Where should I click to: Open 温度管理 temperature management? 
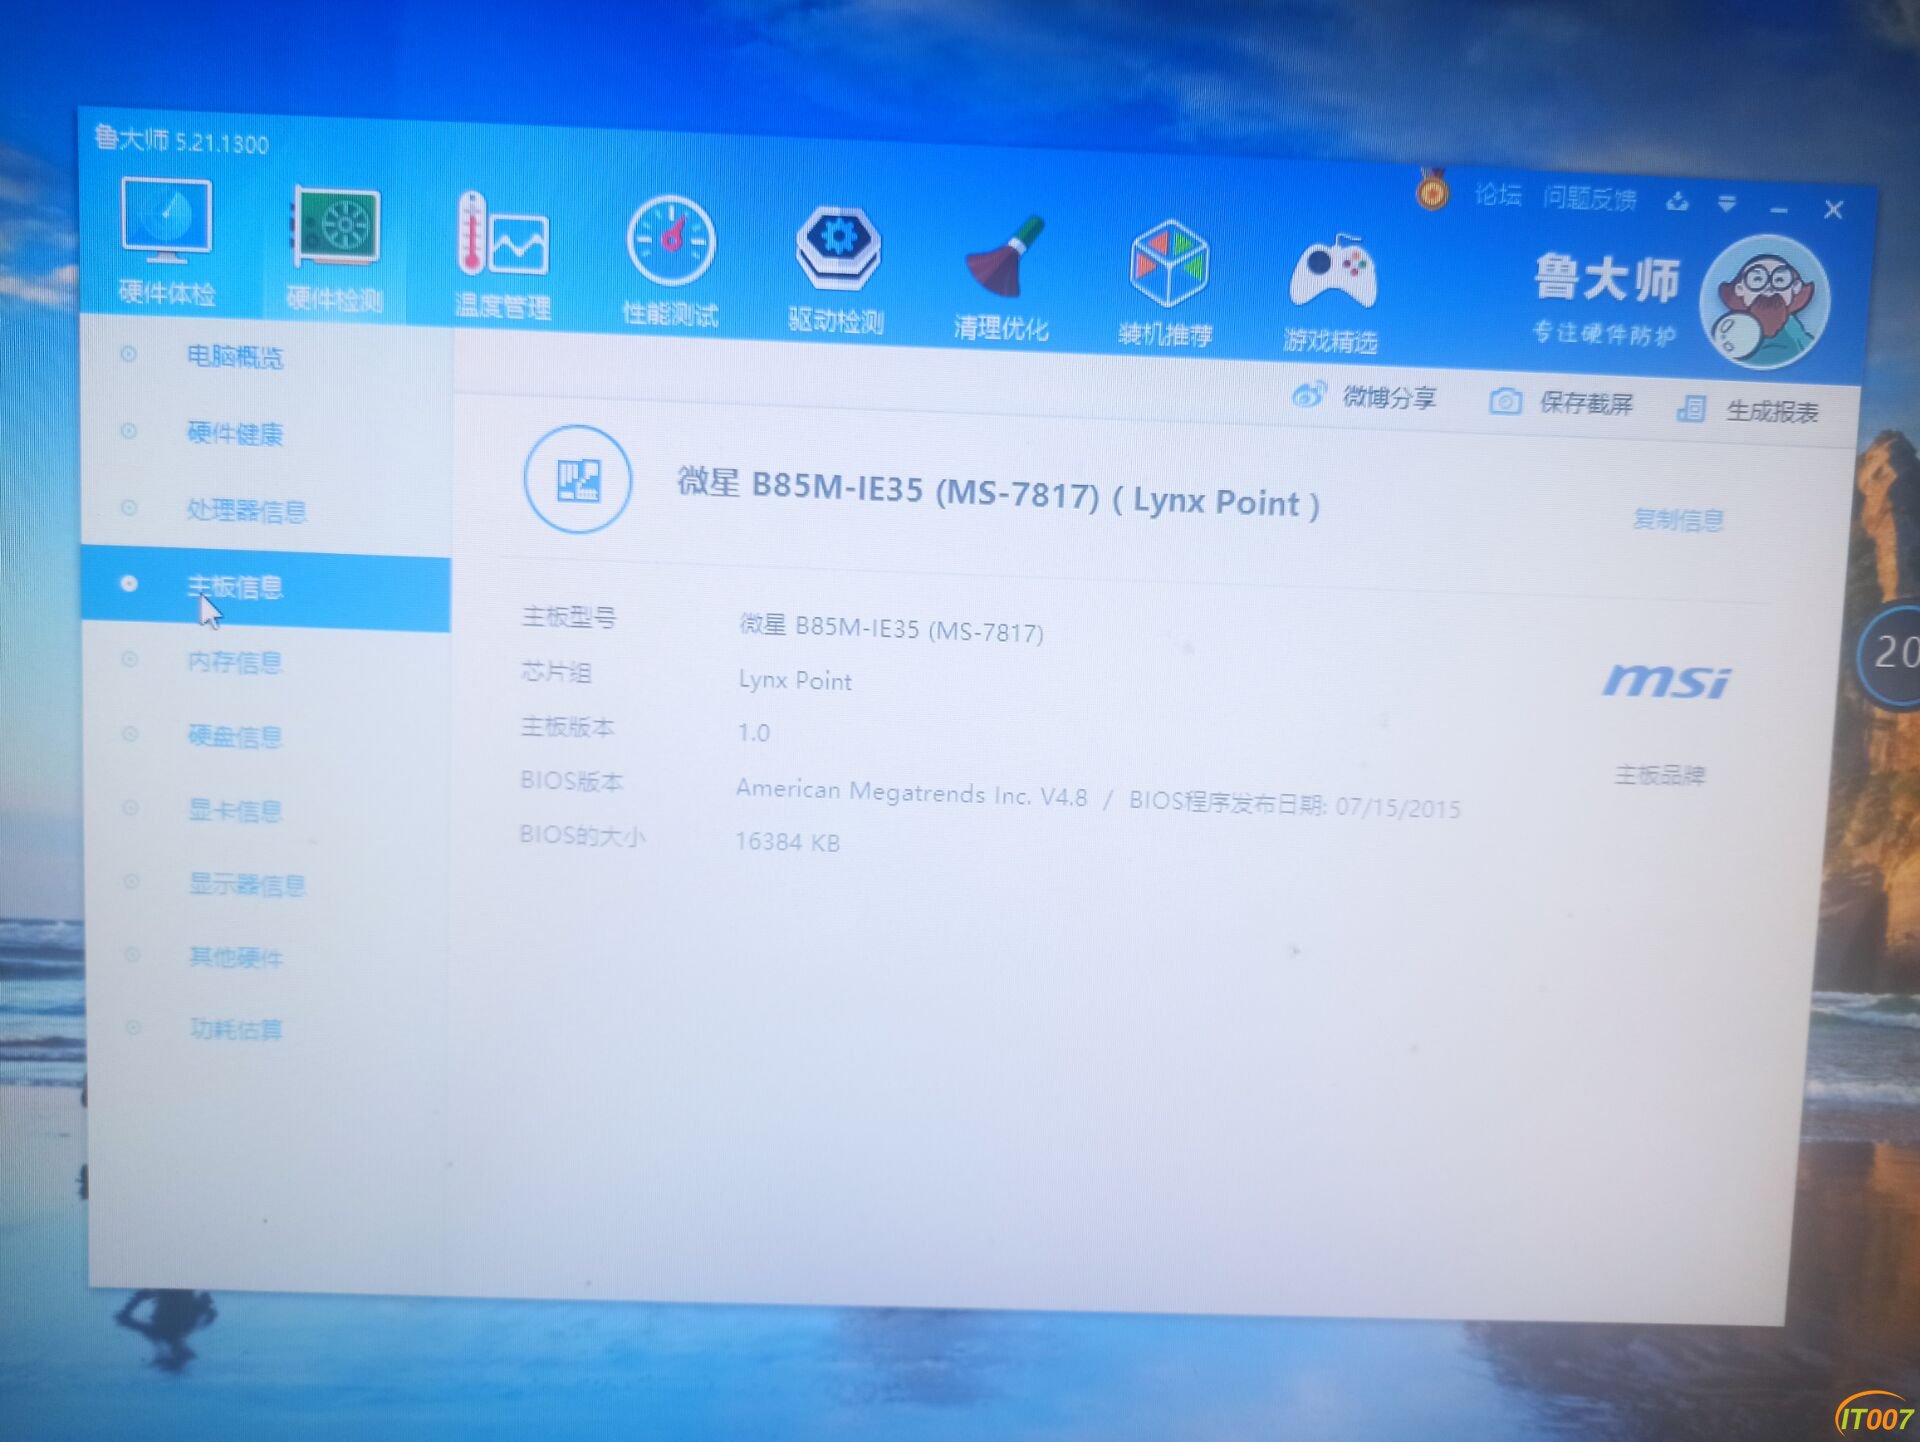502,254
